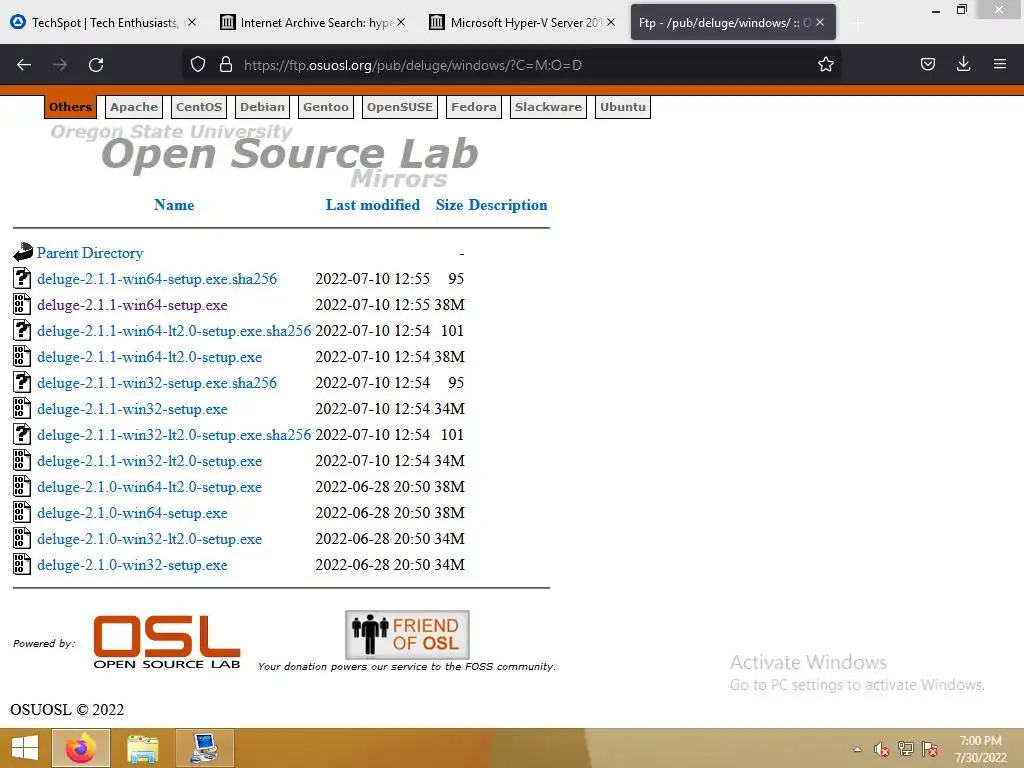
Task: Click the binary icon beside deluge-2.1.0-win32-setup.exe
Action: (22, 564)
